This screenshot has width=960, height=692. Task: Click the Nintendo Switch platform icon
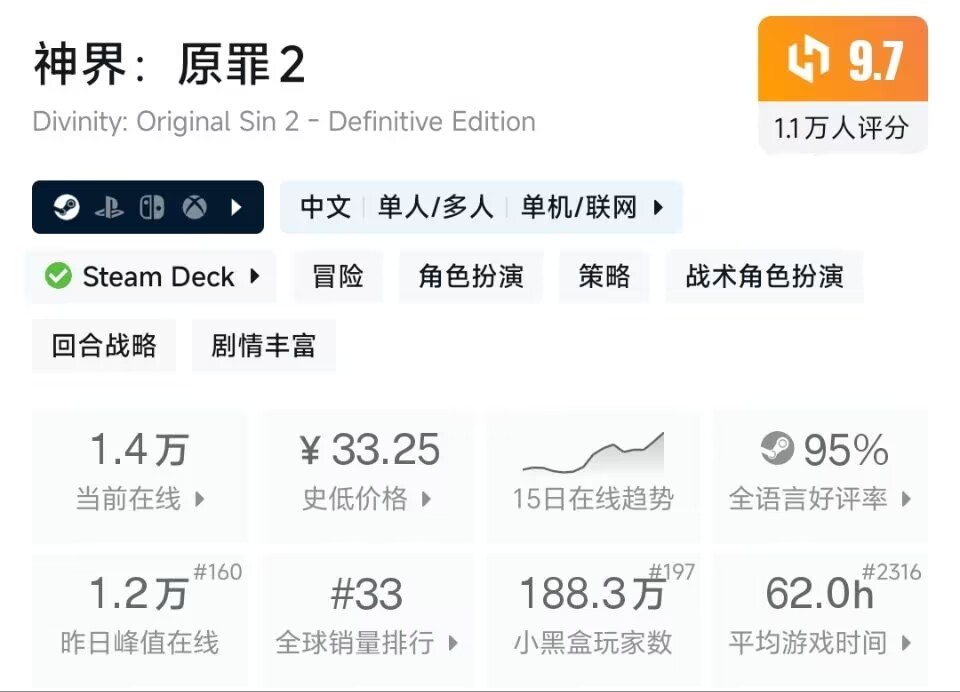152,207
